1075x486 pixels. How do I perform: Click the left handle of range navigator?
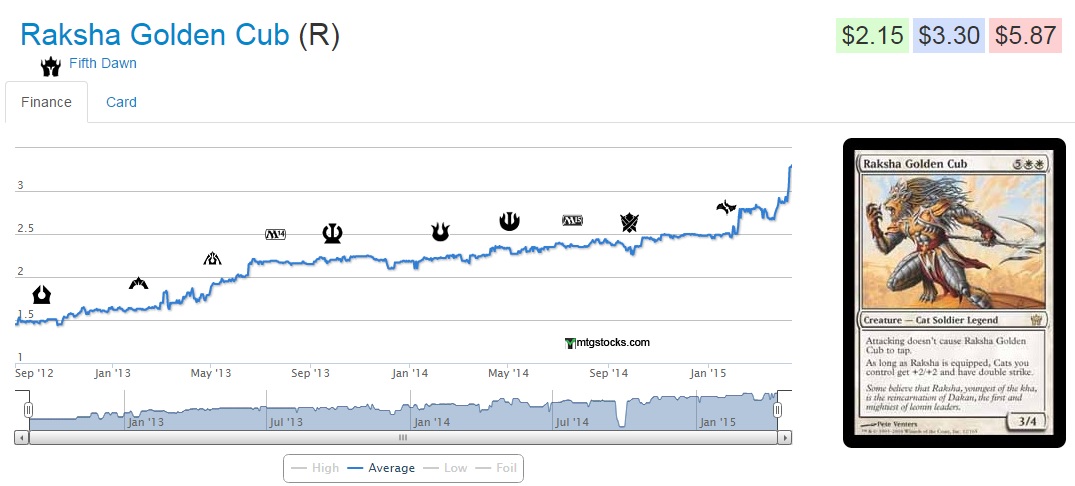click(x=29, y=410)
